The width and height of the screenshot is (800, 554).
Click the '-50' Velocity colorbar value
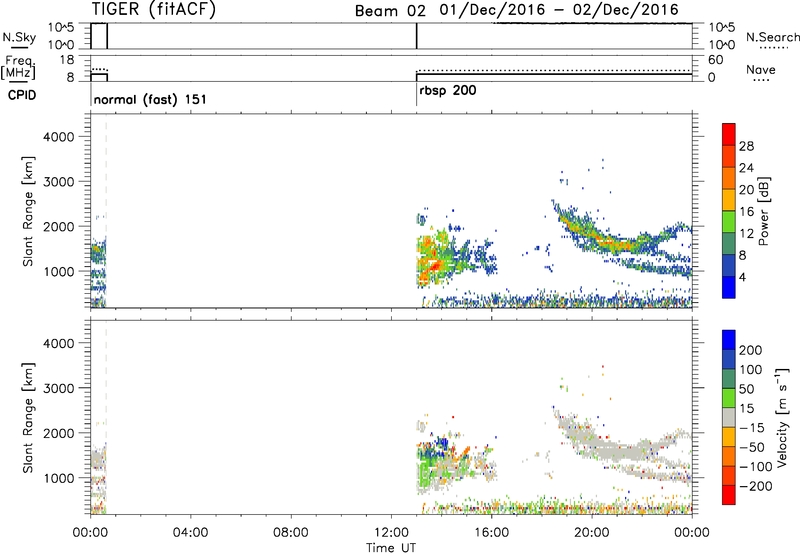(x=752, y=447)
